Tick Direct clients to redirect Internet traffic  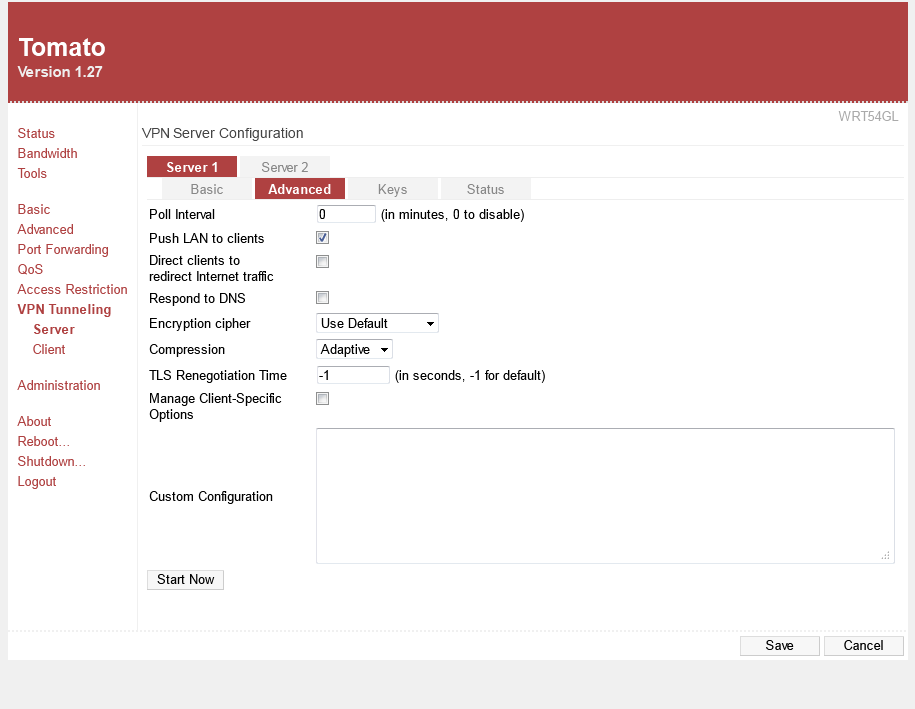pyautogui.click(x=322, y=262)
